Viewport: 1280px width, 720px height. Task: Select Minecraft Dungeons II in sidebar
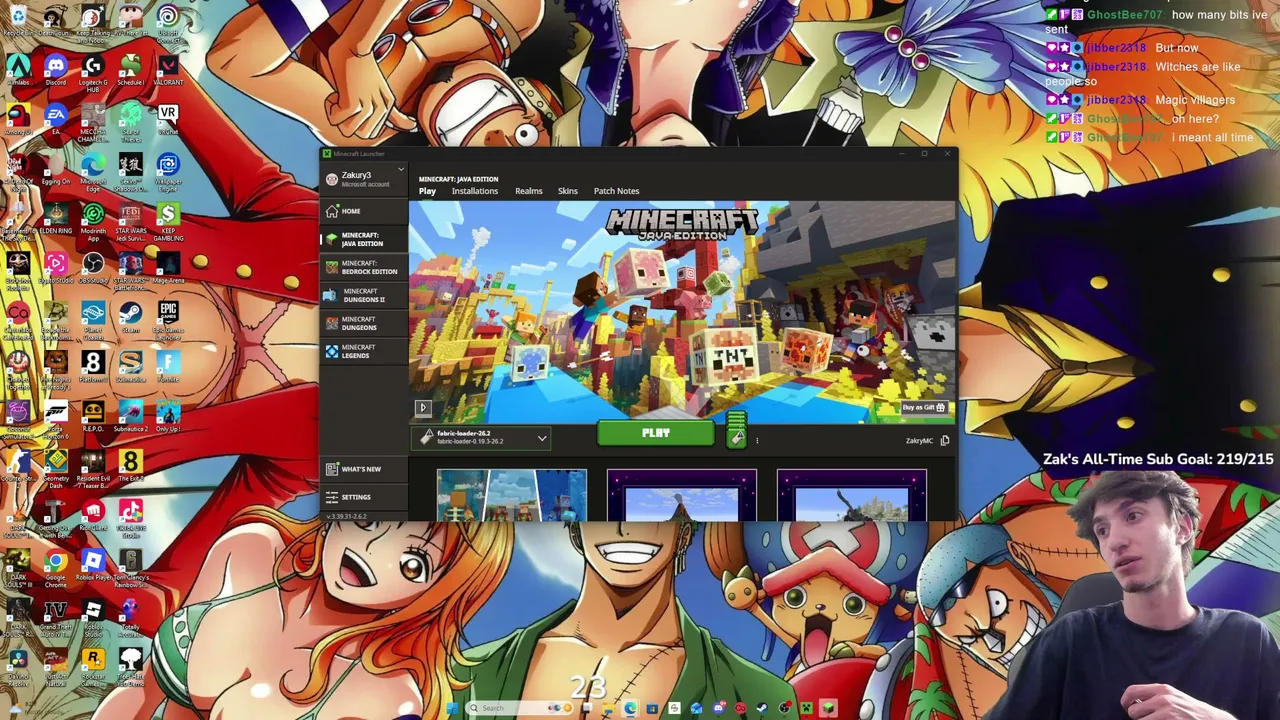point(364,296)
